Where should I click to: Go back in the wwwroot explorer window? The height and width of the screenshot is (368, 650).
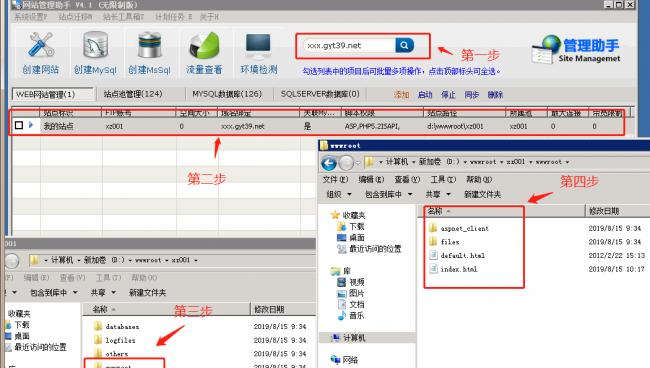(329, 162)
